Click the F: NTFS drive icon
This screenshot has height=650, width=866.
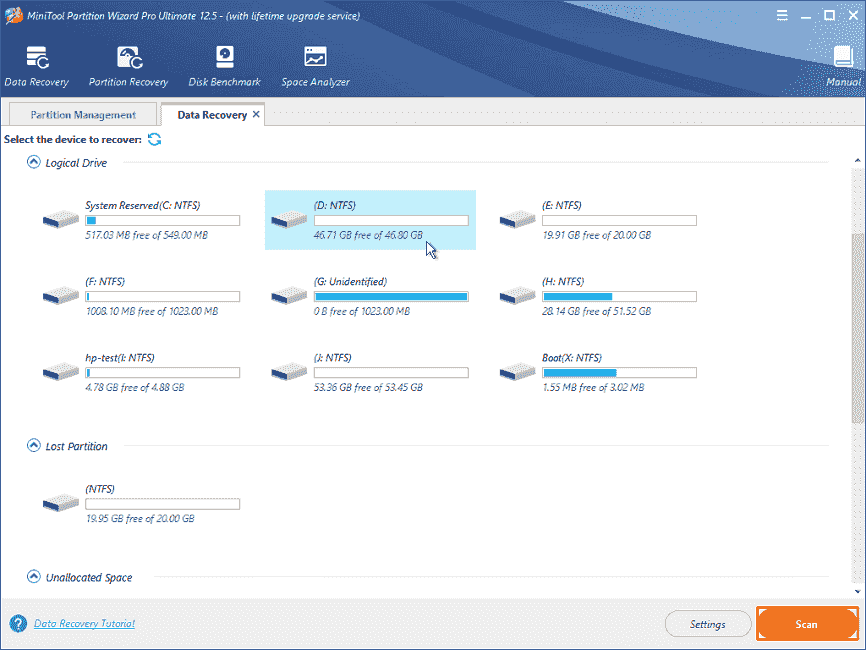tap(61, 295)
